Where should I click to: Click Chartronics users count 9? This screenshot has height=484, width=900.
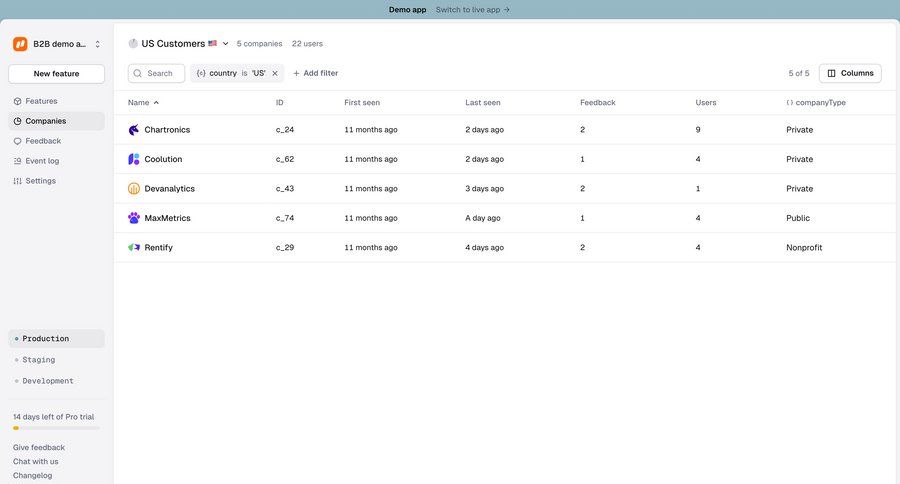click(x=698, y=130)
